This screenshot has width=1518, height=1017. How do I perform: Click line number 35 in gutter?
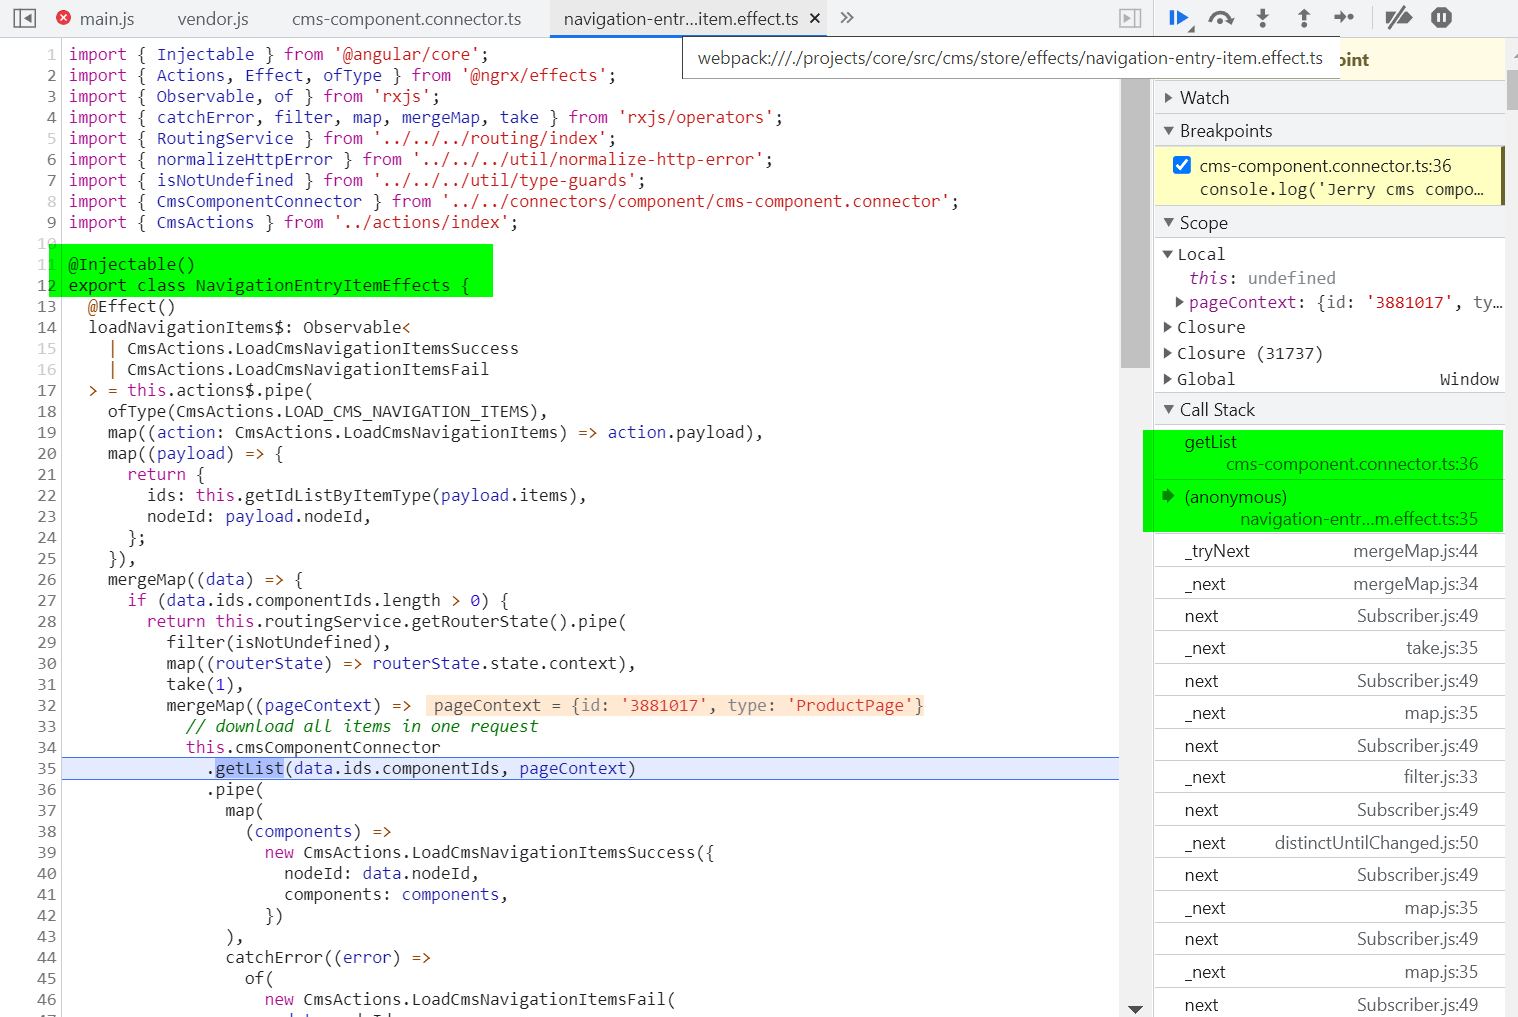[x=47, y=768]
